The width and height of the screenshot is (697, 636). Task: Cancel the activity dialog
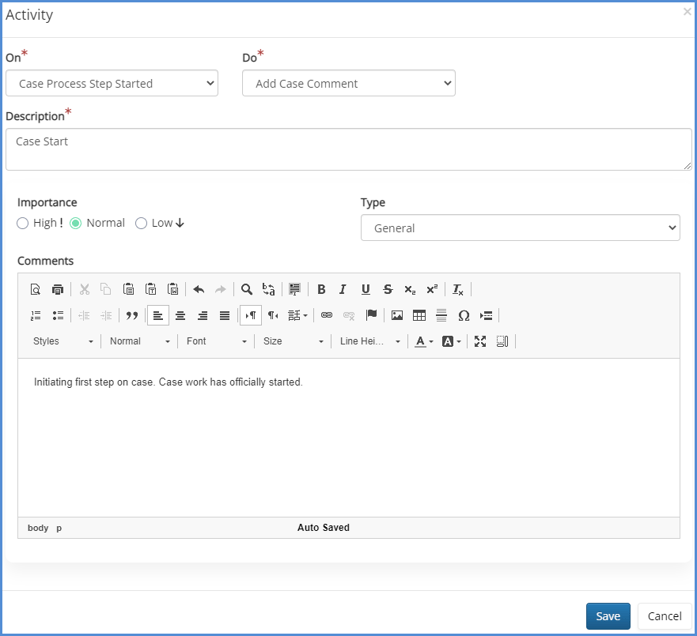click(x=664, y=616)
